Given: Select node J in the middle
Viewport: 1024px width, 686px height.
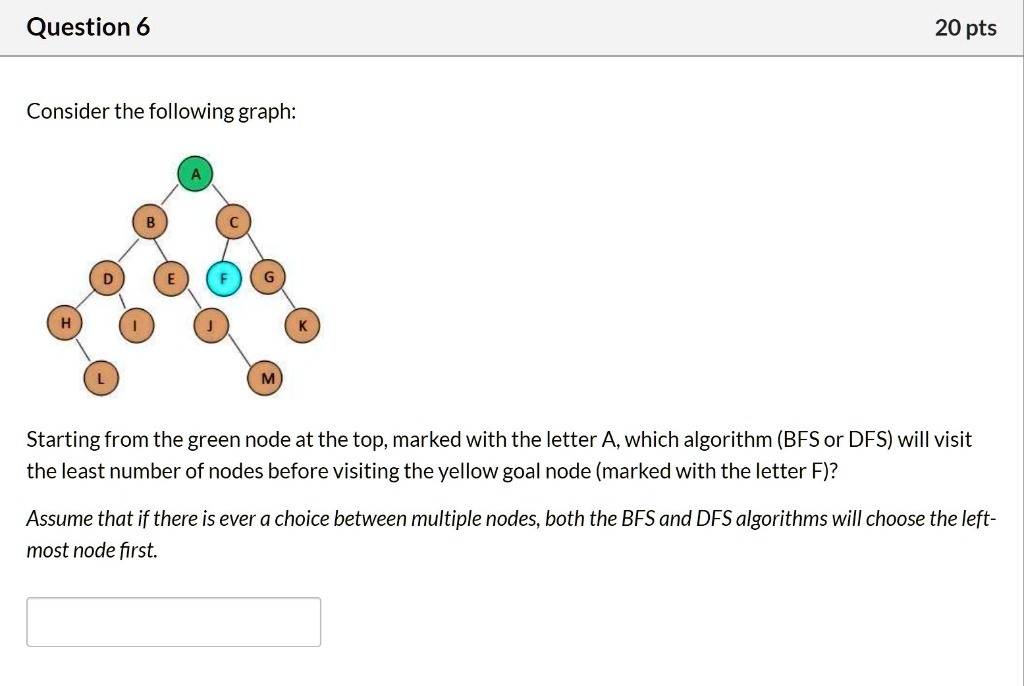Looking at the screenshot, I should click(210, 324).
